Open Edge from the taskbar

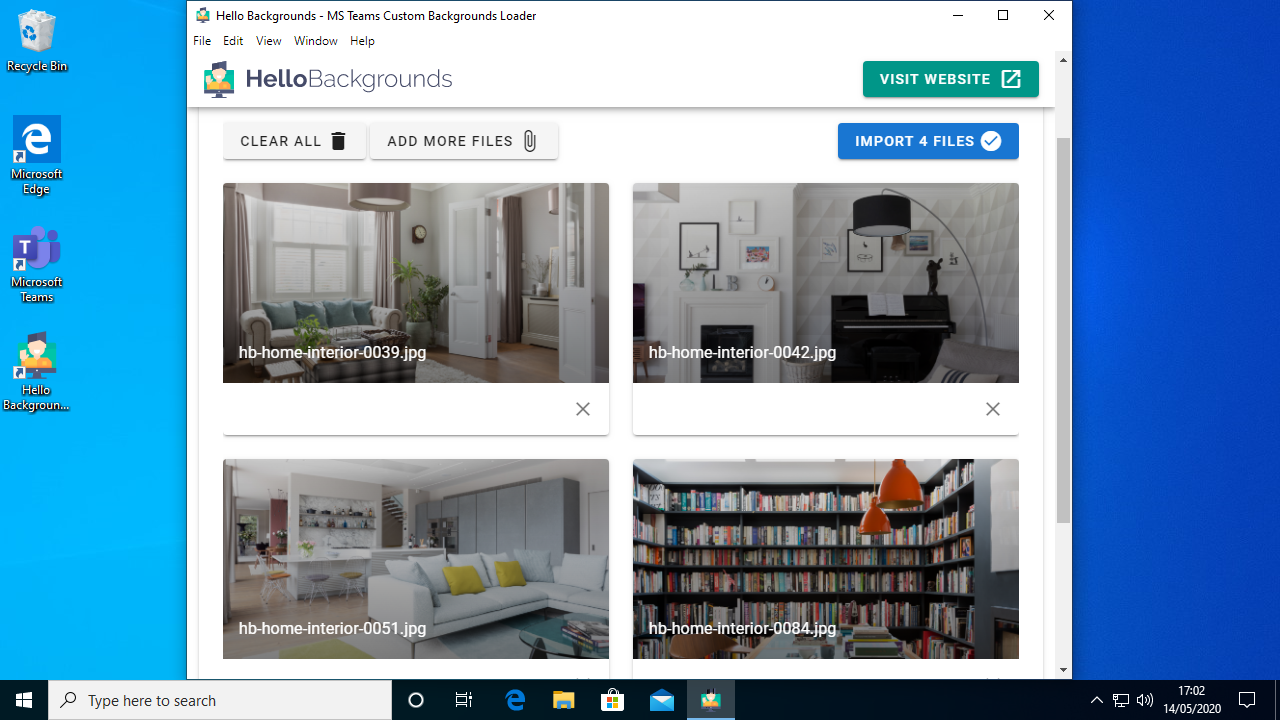click(x=515, y=700)
